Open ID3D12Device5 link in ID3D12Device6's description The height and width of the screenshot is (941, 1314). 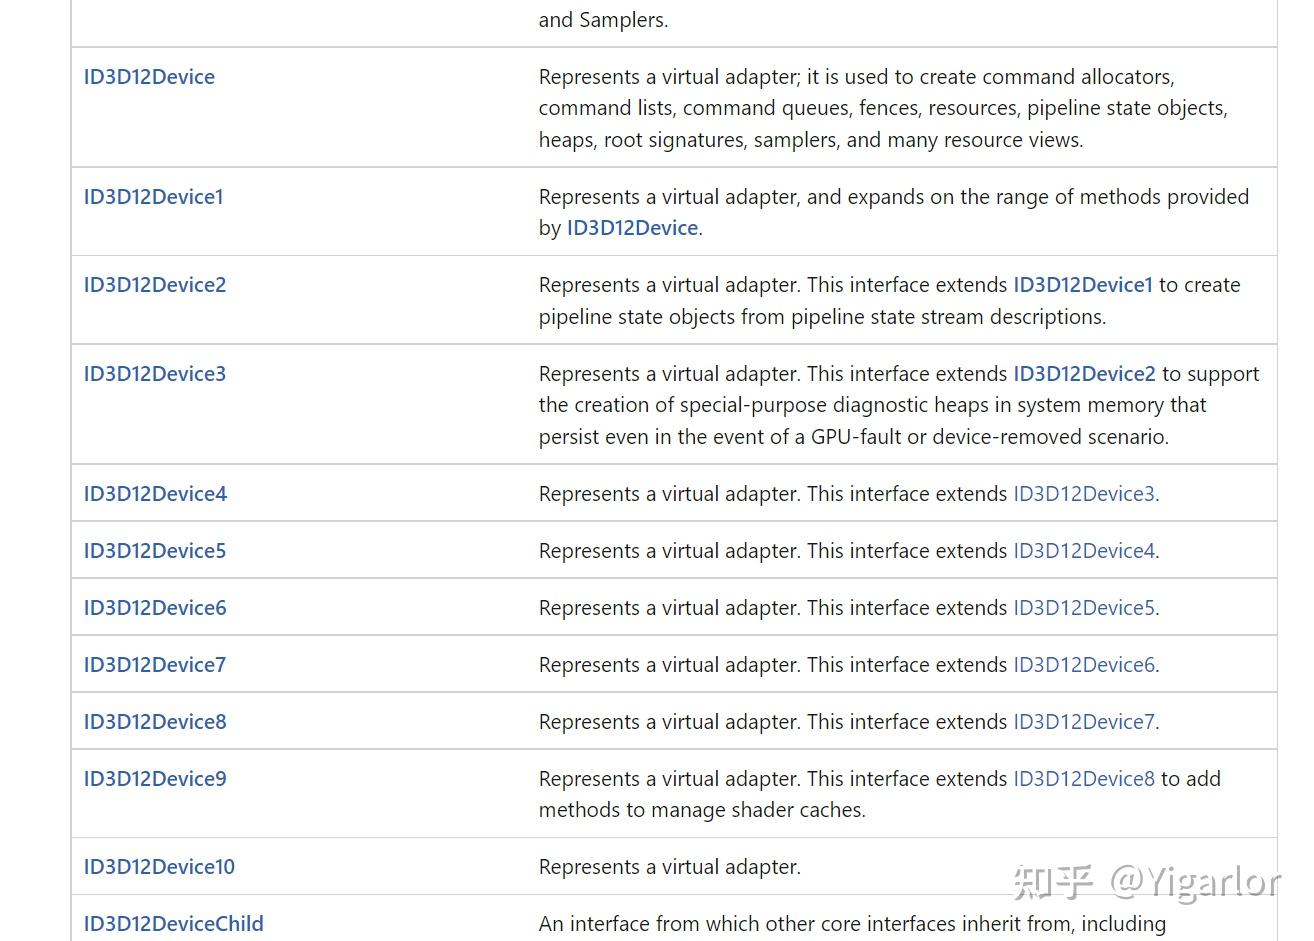click(x=1084, y=608)
